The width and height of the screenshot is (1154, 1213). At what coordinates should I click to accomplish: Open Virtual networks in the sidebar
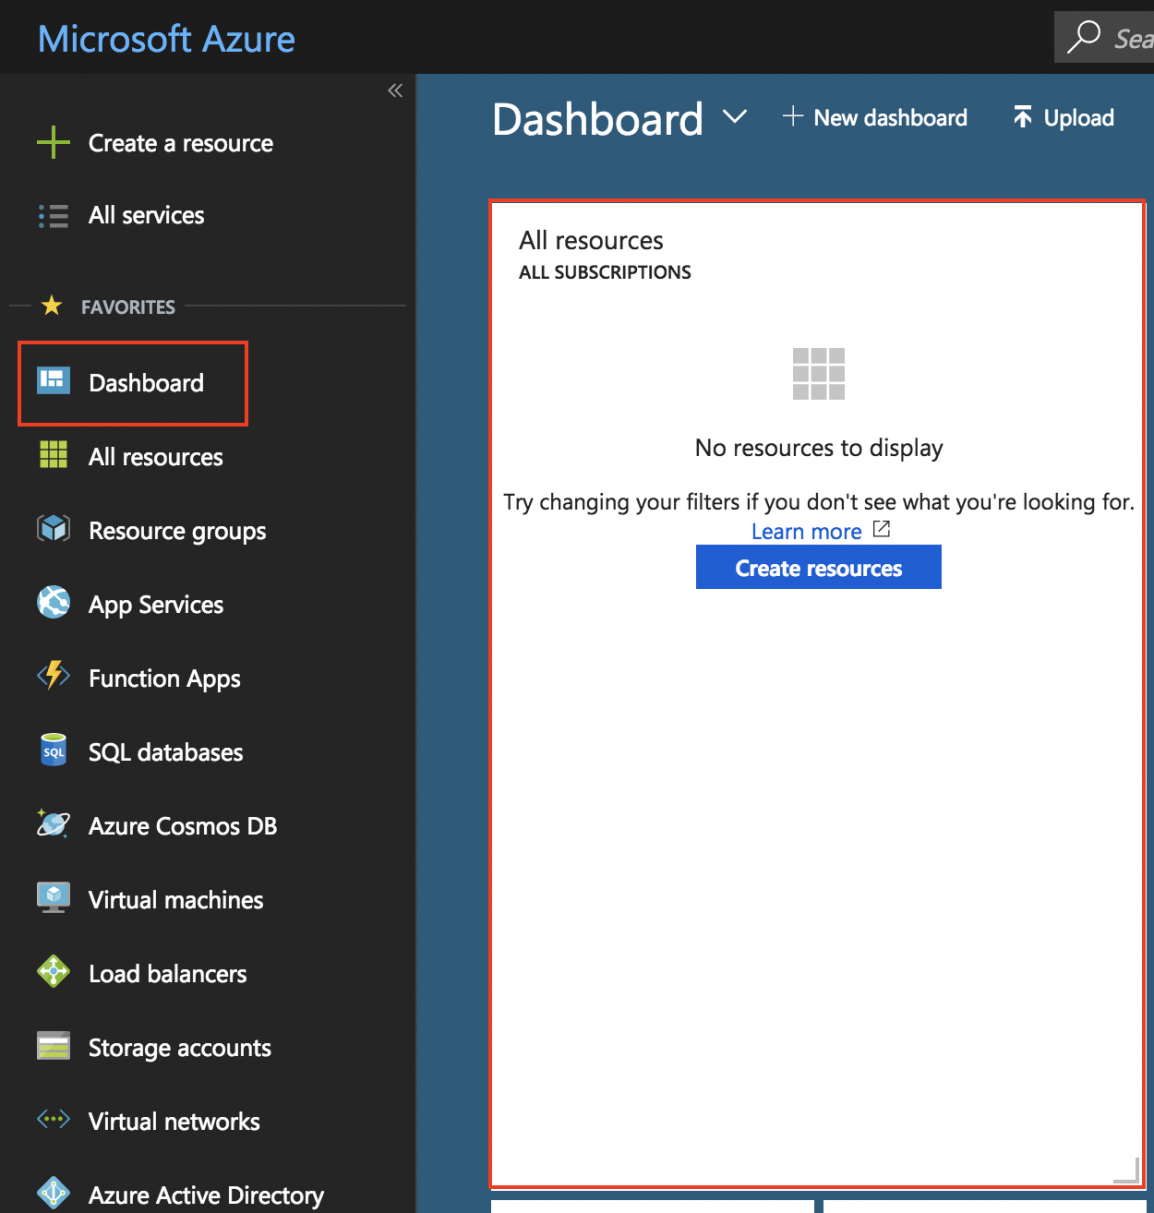pos(173,1121)
